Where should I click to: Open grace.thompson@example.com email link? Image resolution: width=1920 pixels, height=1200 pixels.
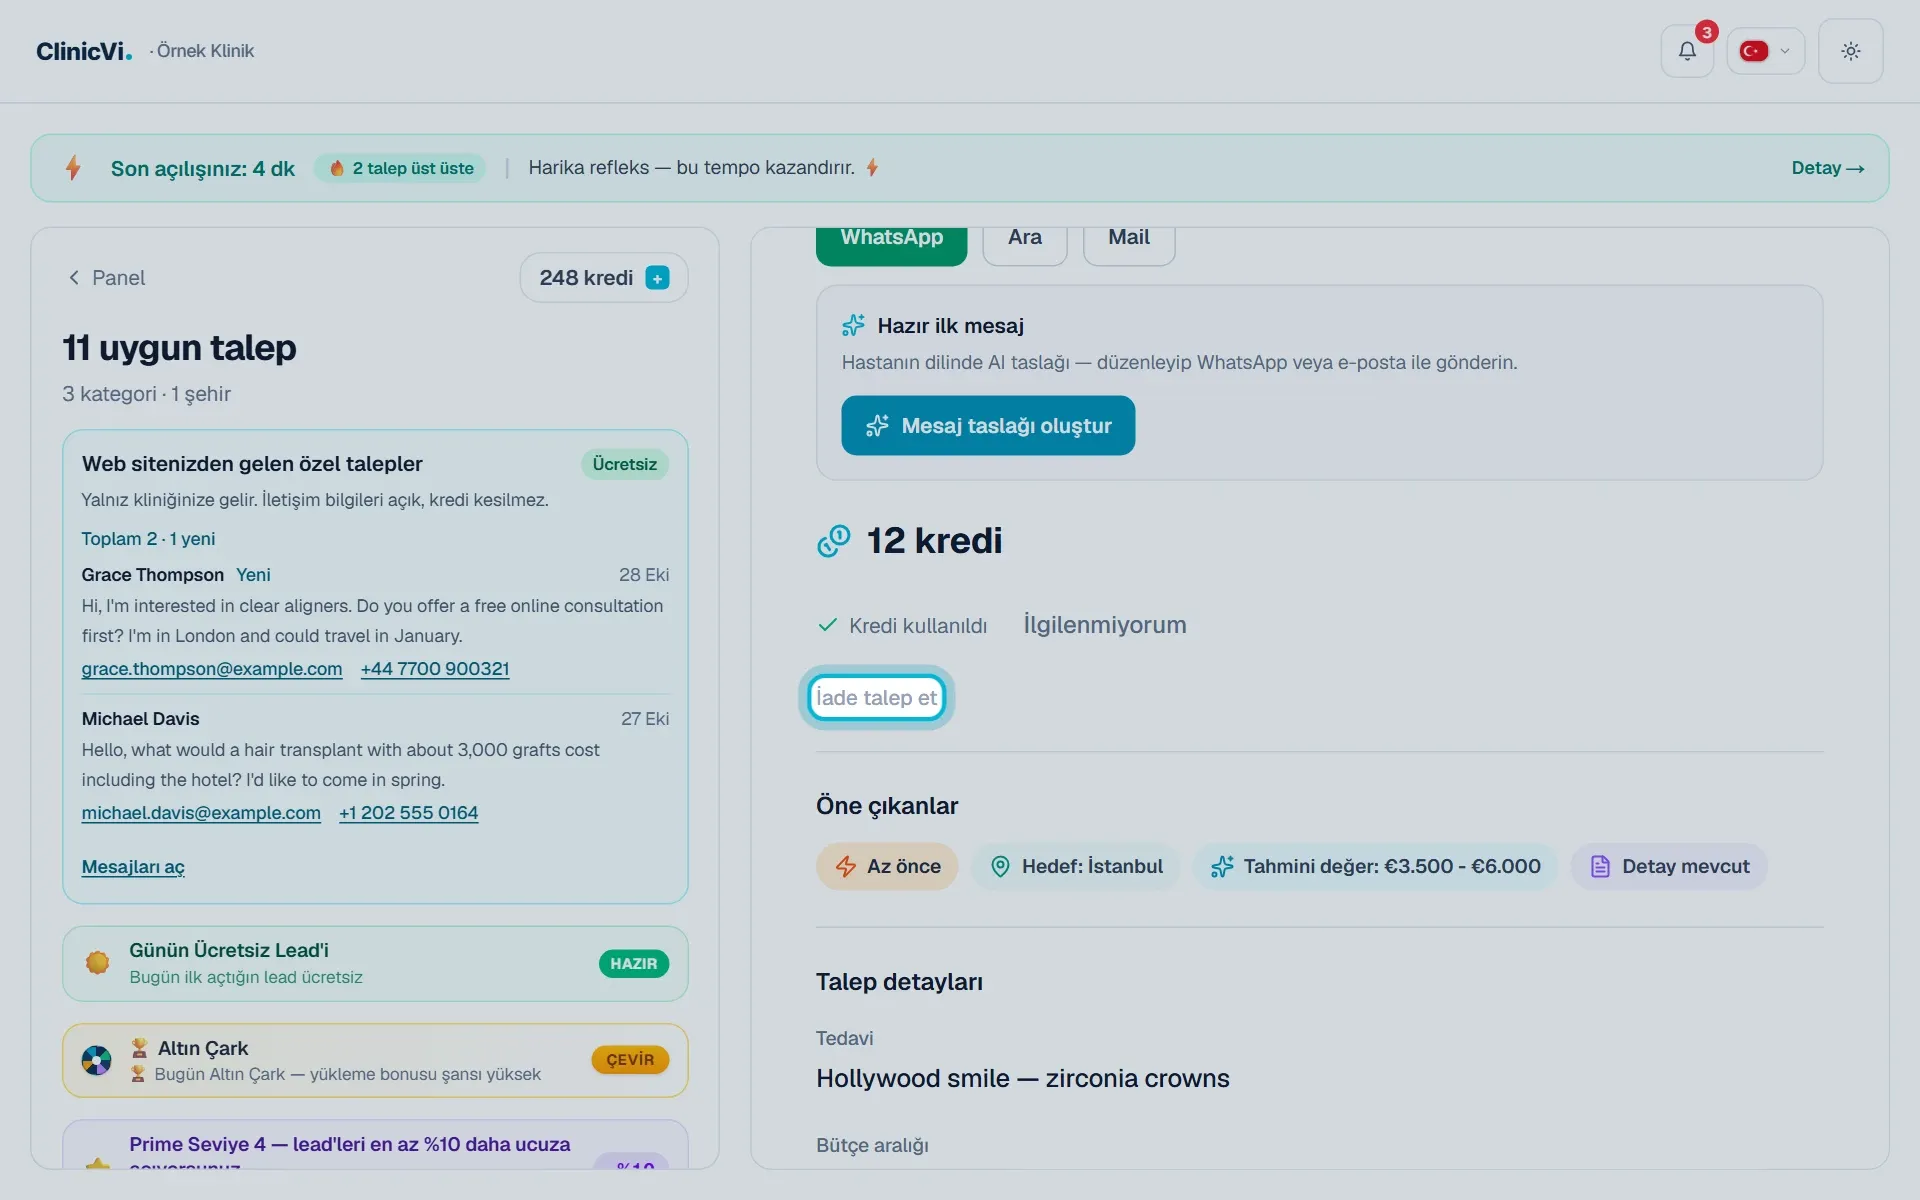pyautogui.click(x=212, y=669)
